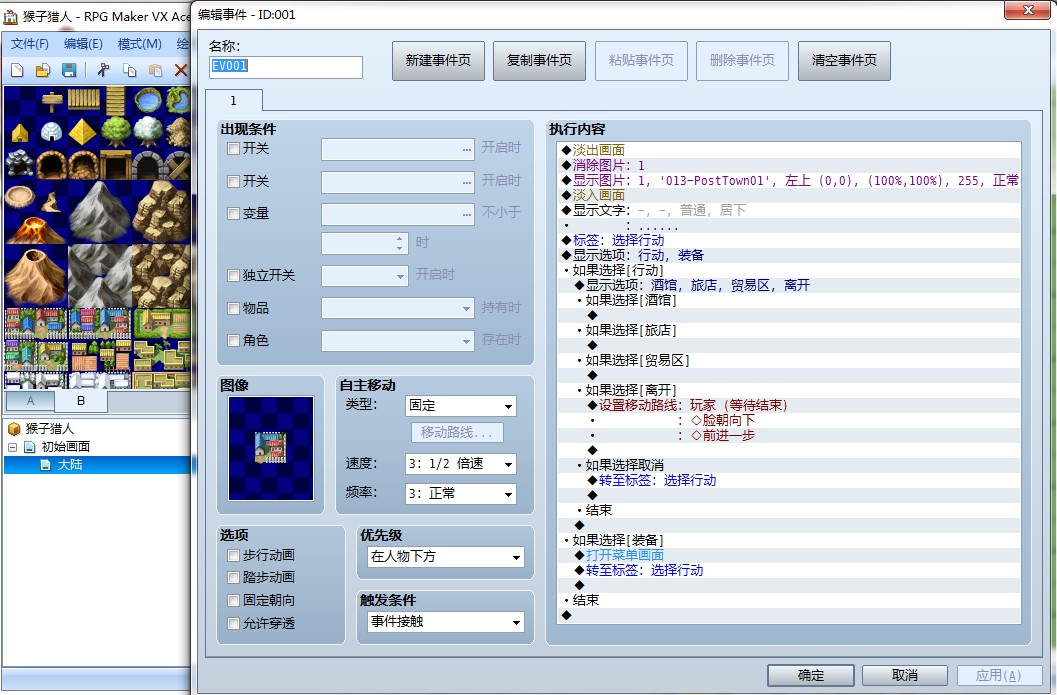Click the 复制事件页 button
Viewport: 1057px width, 695px height.
point(539,61)
